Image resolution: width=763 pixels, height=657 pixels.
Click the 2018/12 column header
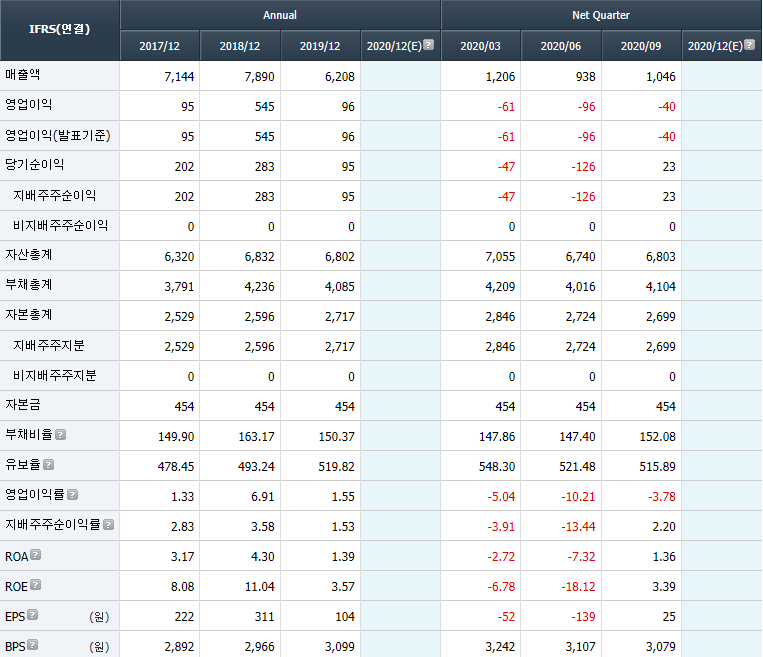[x=240, y=46]
